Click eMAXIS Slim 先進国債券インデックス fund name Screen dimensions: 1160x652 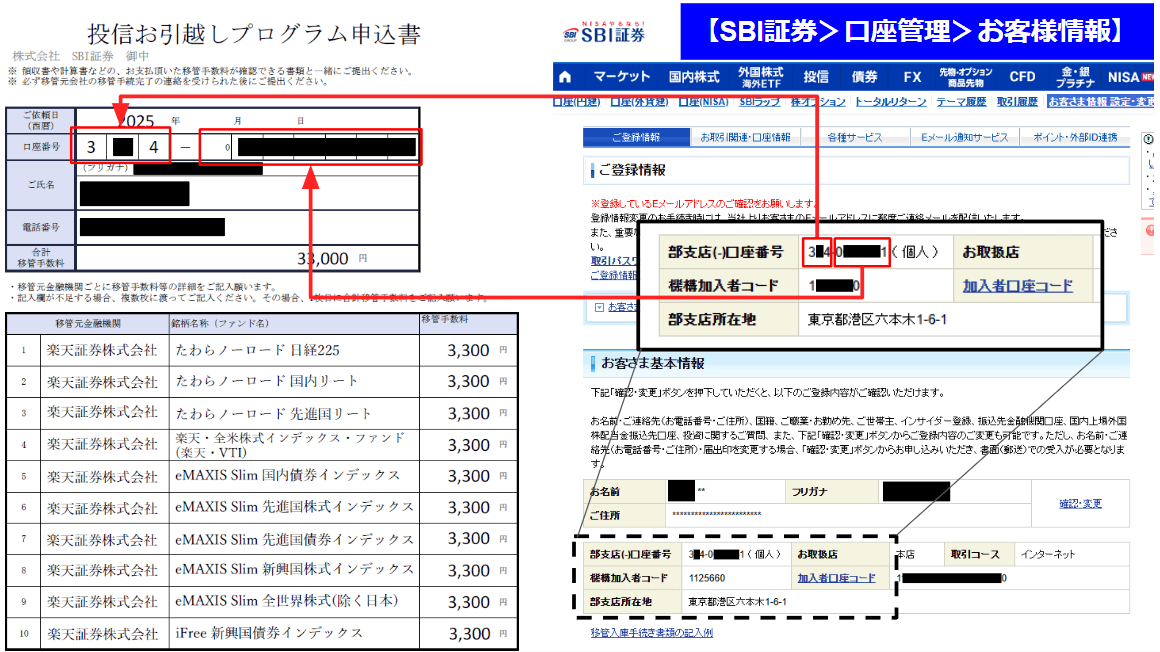(x=294, y=540)
